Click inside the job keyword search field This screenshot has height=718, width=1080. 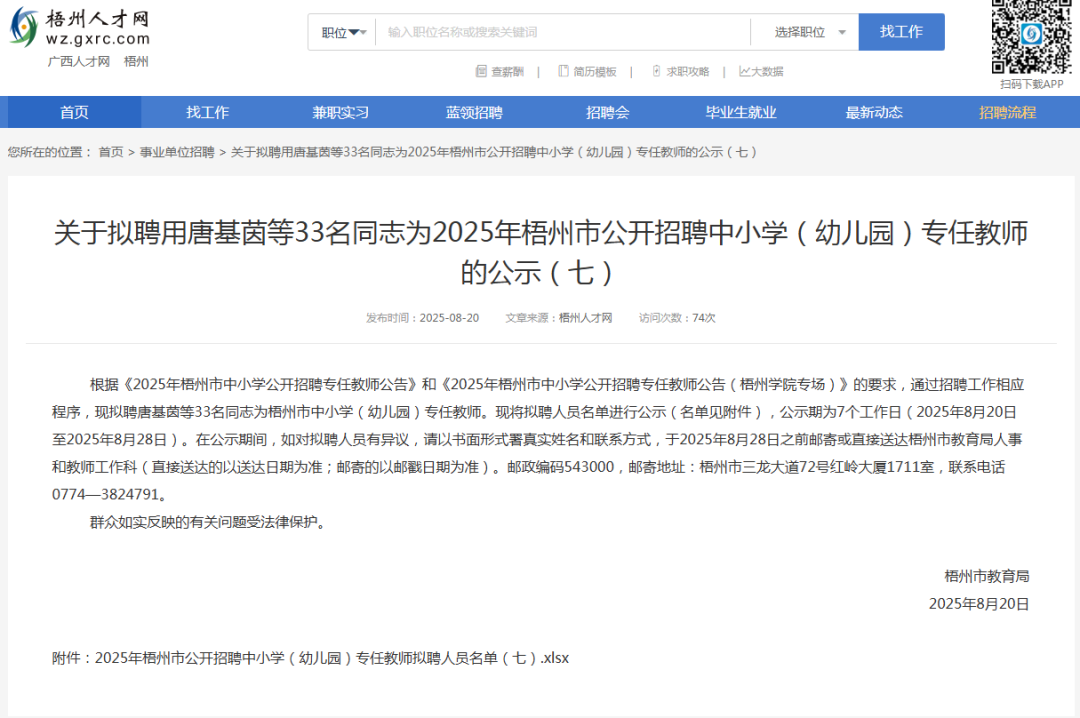pos(560,31)
